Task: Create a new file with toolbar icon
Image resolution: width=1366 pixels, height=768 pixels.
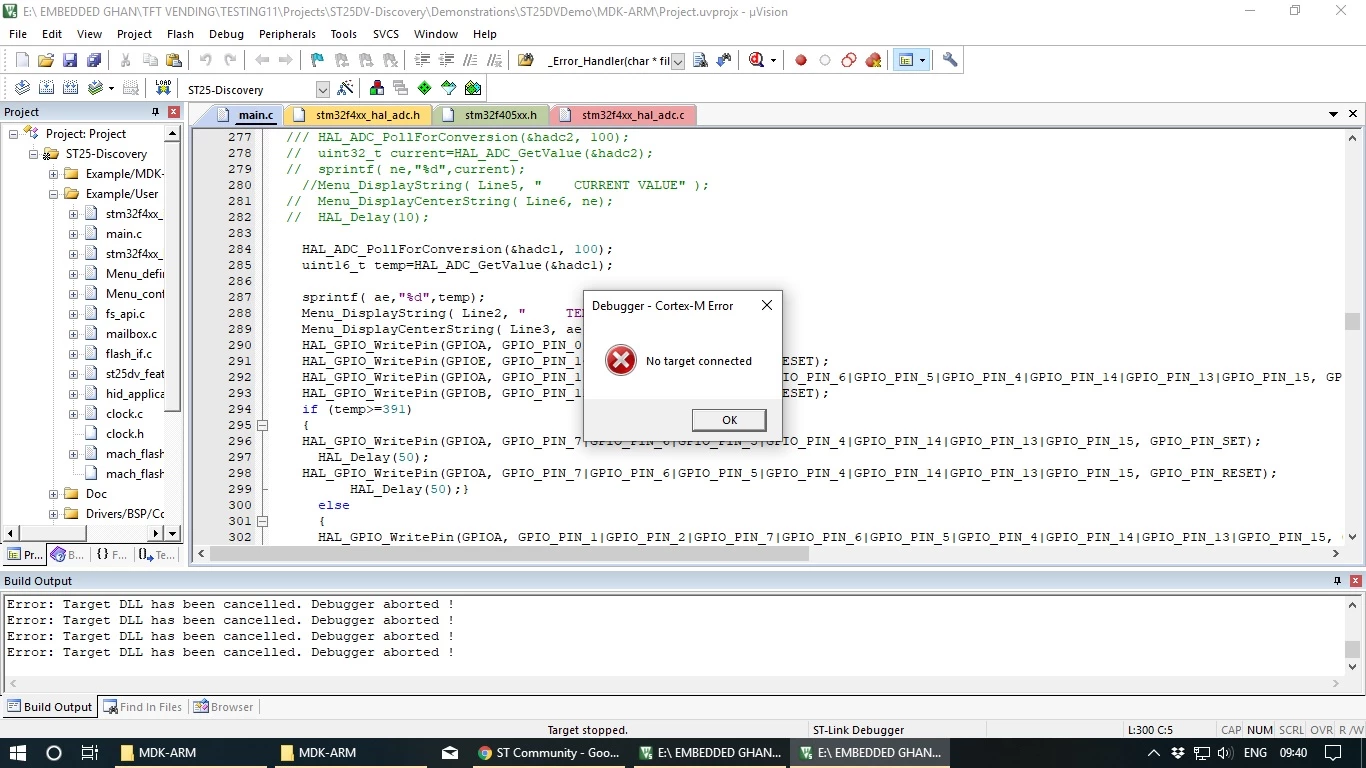Action: point(22,60)
